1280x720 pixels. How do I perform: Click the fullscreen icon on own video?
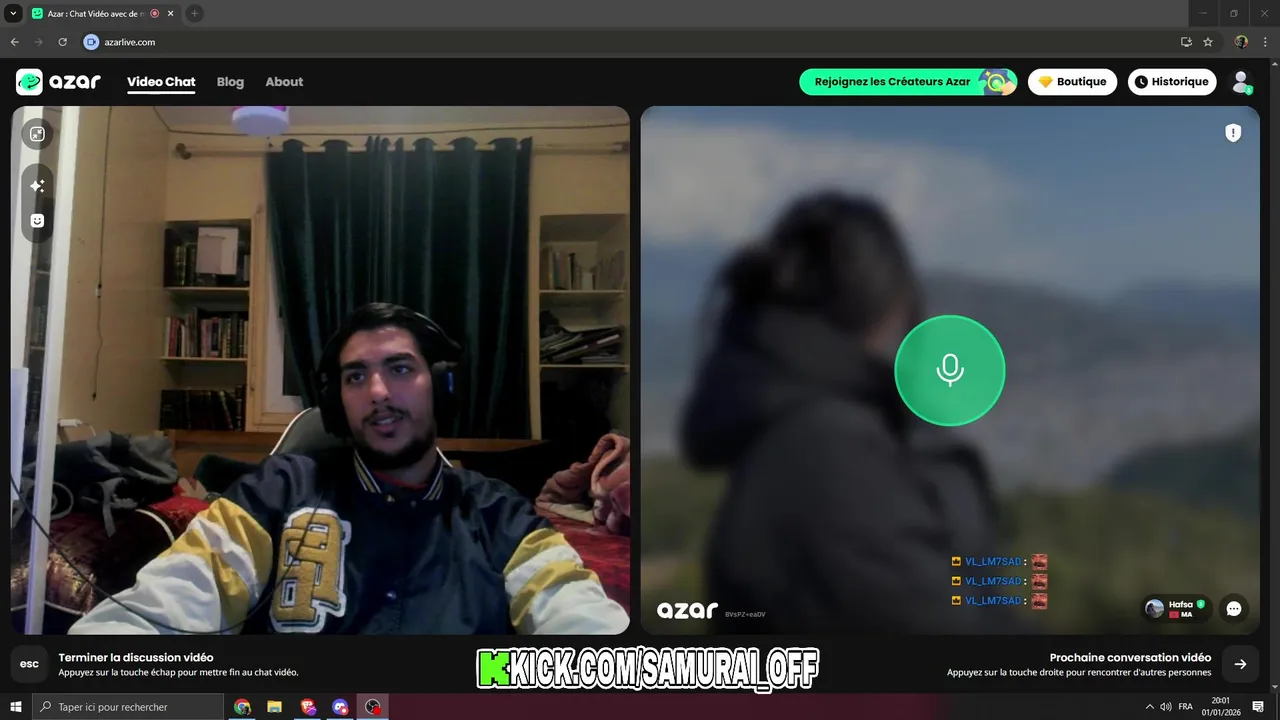click(x=37, y=134)
